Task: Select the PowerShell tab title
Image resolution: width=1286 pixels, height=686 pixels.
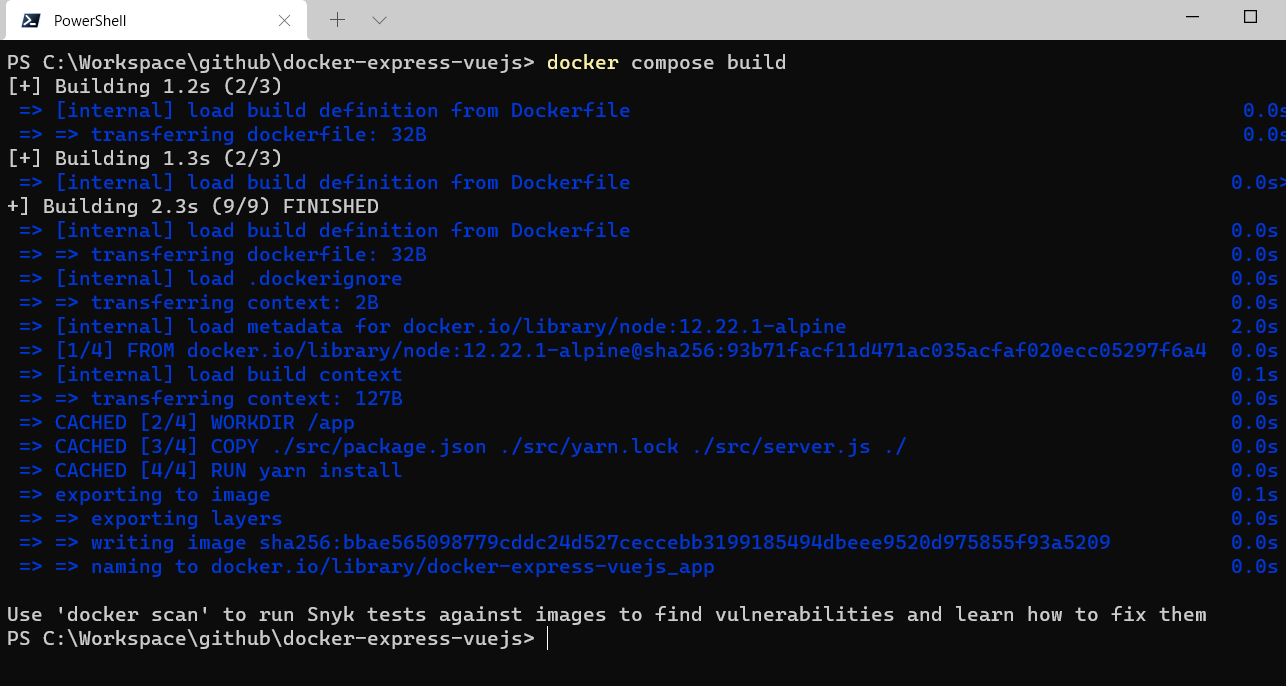Action: point(91,20)
